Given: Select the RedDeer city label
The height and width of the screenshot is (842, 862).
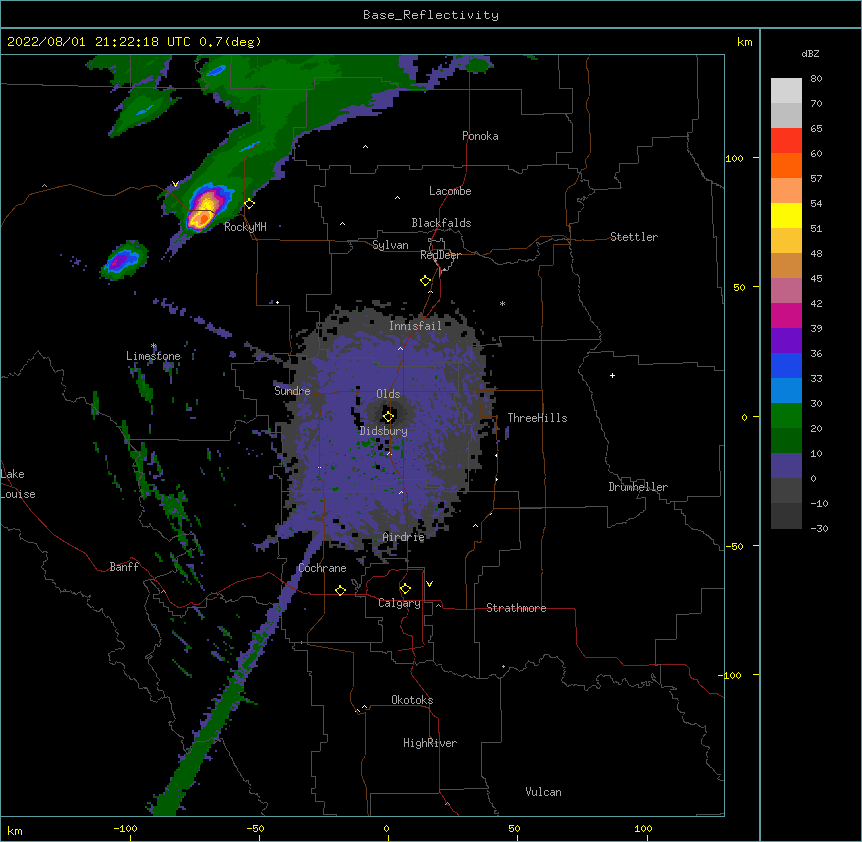Looking at the screenshot, I should [440, 255].
